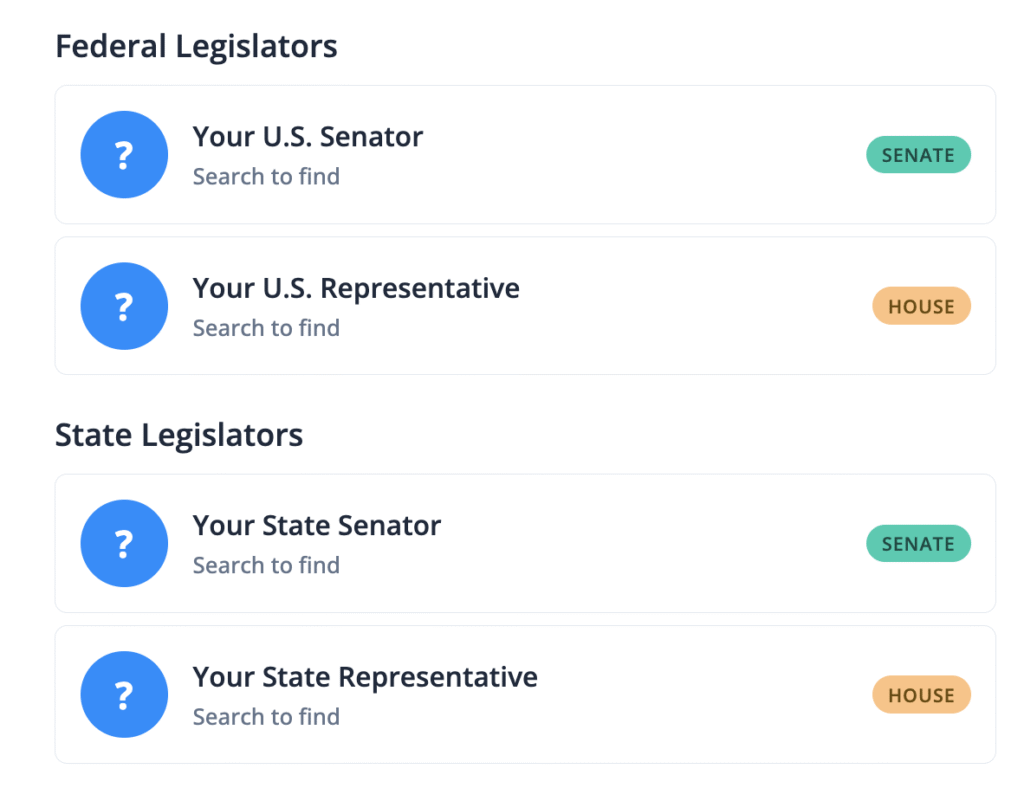Open the "Your State Representative" title

click(x=365, y=678)
